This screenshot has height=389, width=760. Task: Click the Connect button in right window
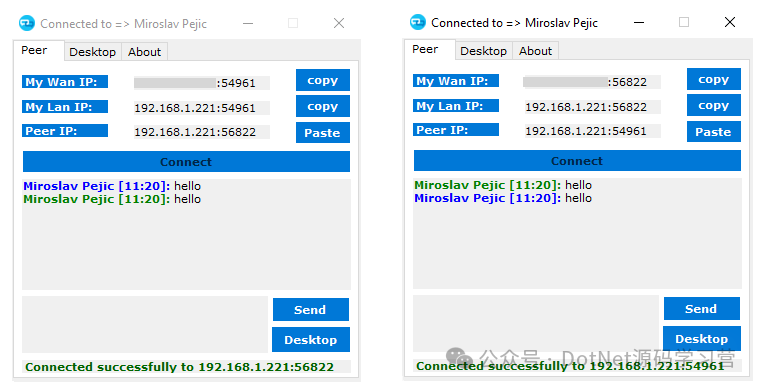(x=577, y=160)
